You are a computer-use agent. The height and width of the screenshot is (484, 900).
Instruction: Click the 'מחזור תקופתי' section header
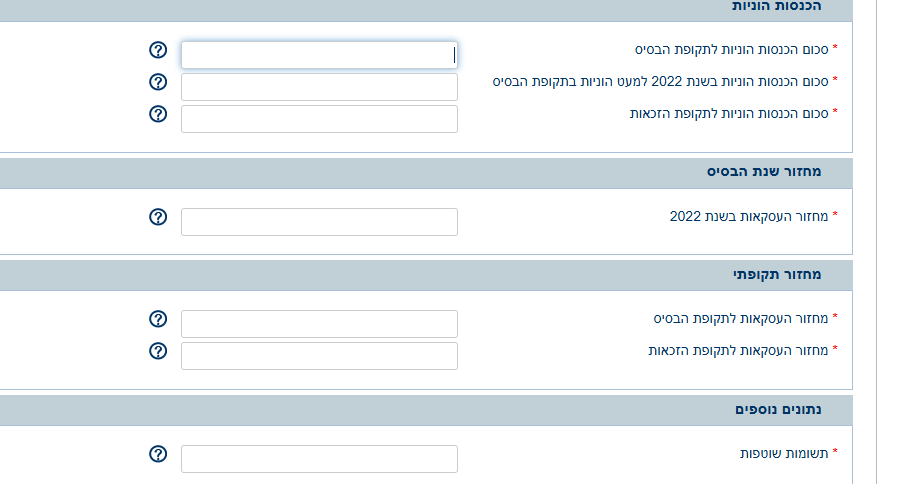click(776, 274)
